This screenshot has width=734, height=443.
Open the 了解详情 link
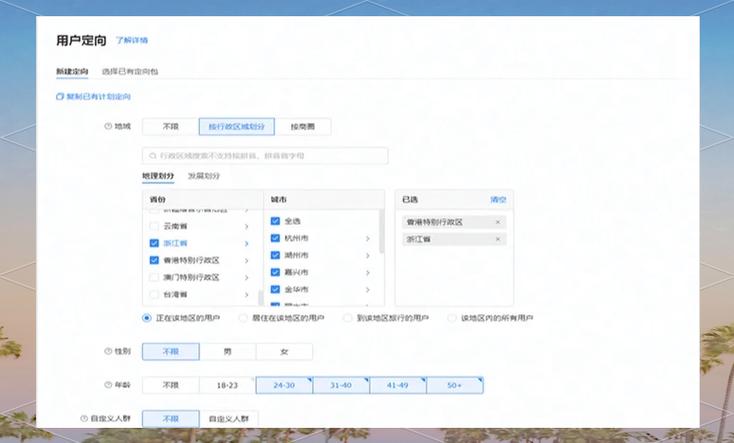tap(132, 40)
